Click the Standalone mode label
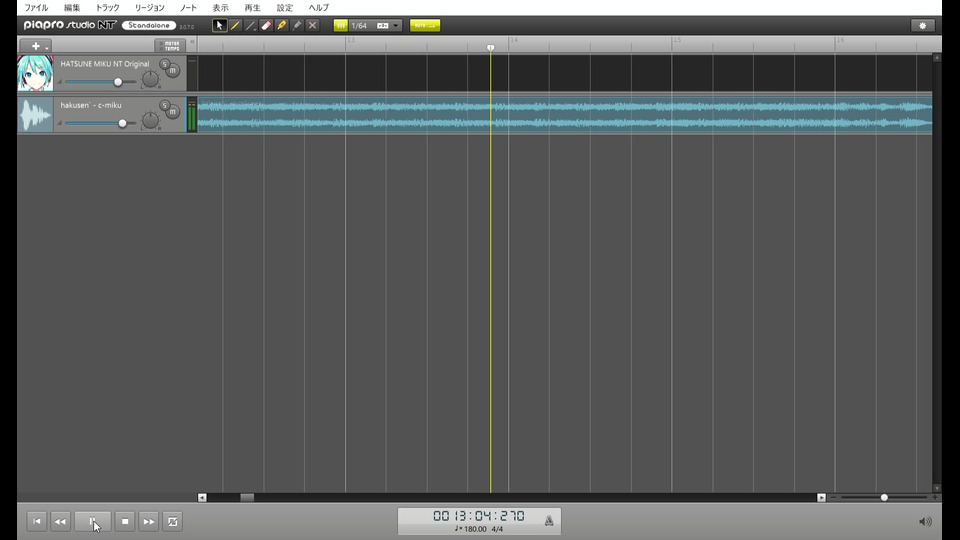The height and width of the screenshot is (540, 960). (x=149, y=25)
